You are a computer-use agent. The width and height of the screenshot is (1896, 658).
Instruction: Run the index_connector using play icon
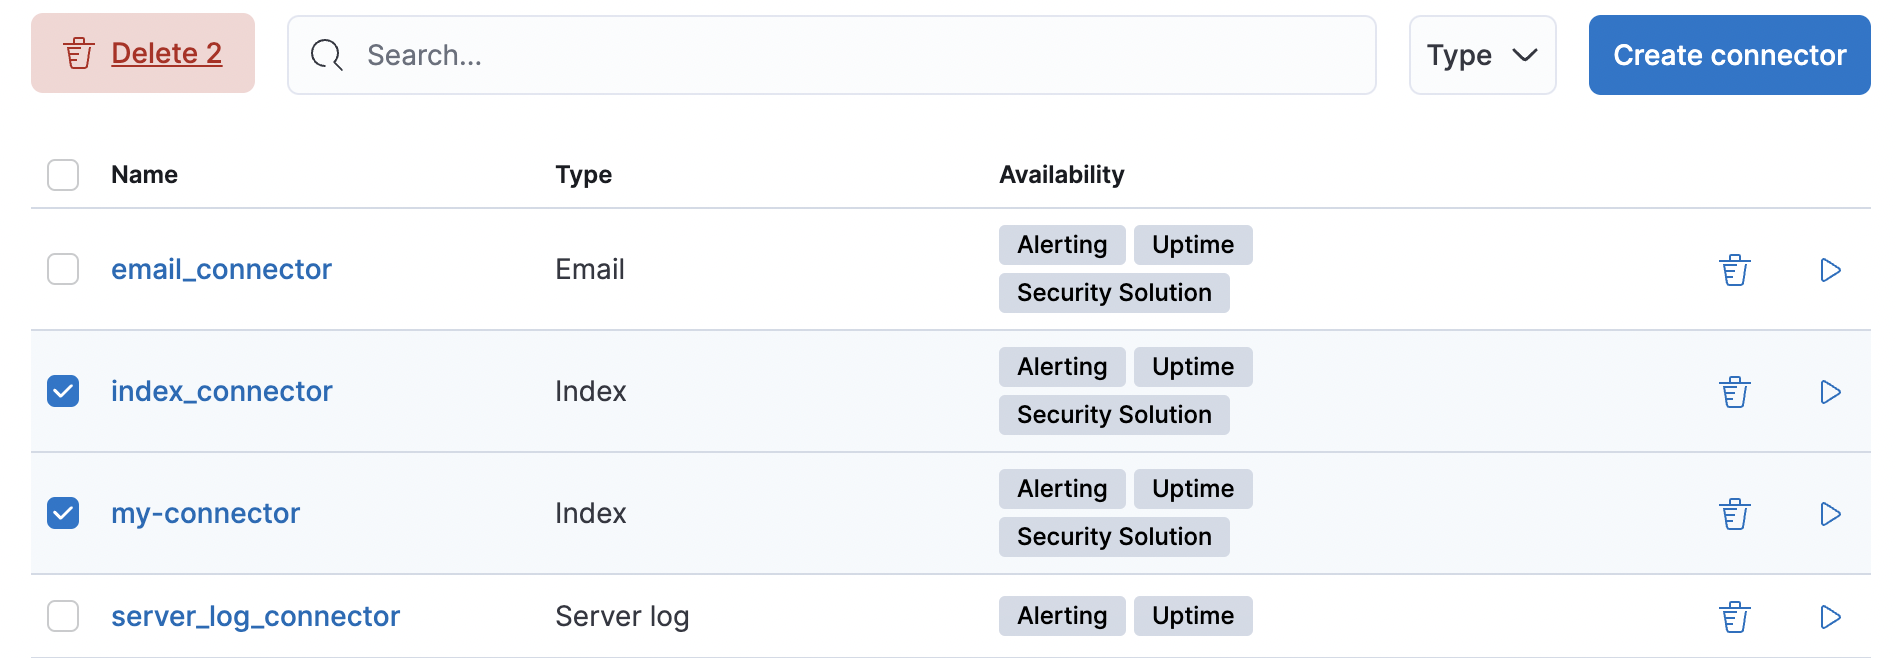pos(1831,392)
